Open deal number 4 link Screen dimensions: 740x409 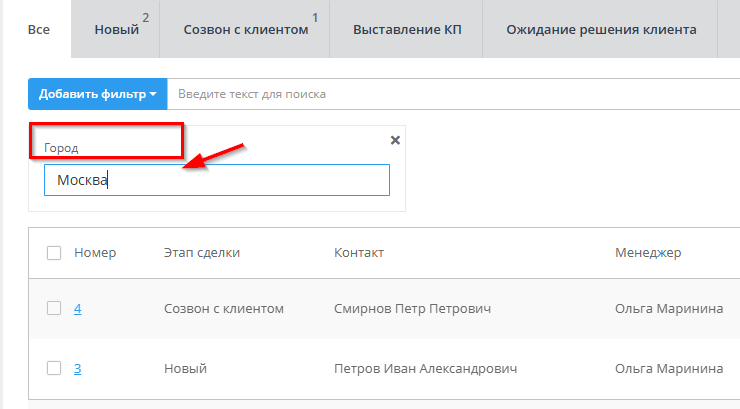[78, 309]
